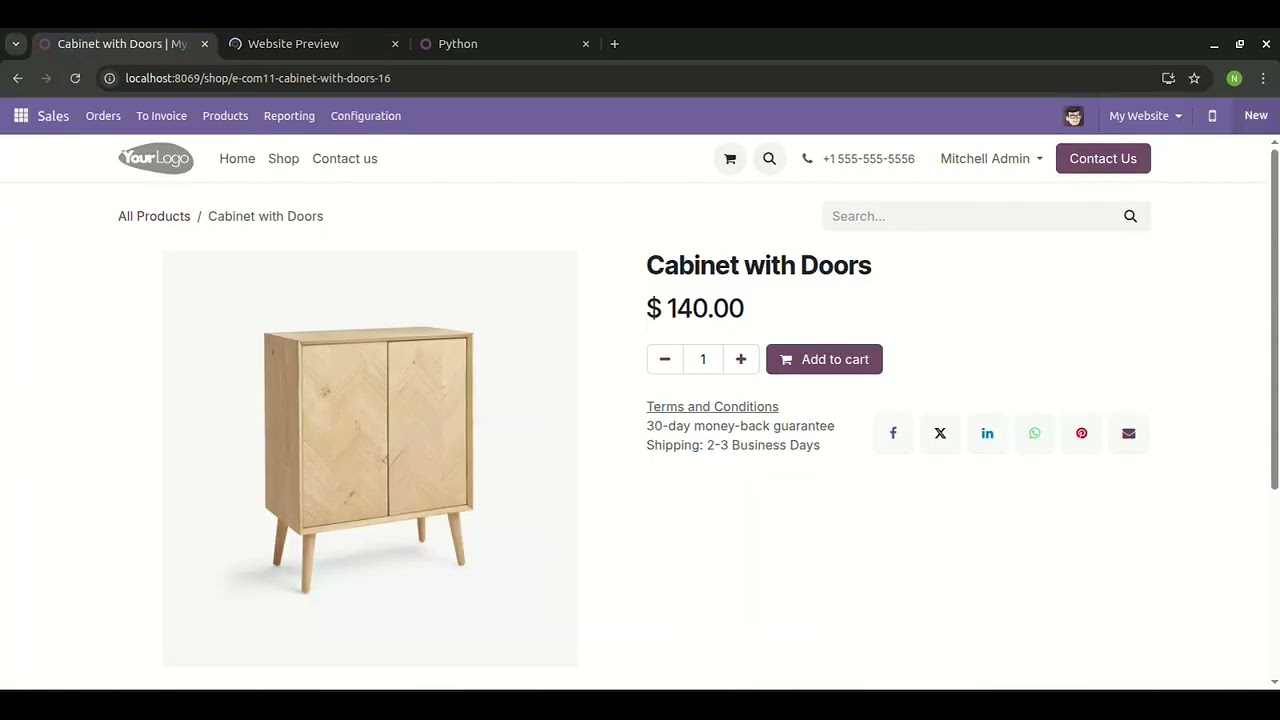The image size is (1280, 720).
Task: Bookmark this page with star icon
Action: [x=1194, y=78]
